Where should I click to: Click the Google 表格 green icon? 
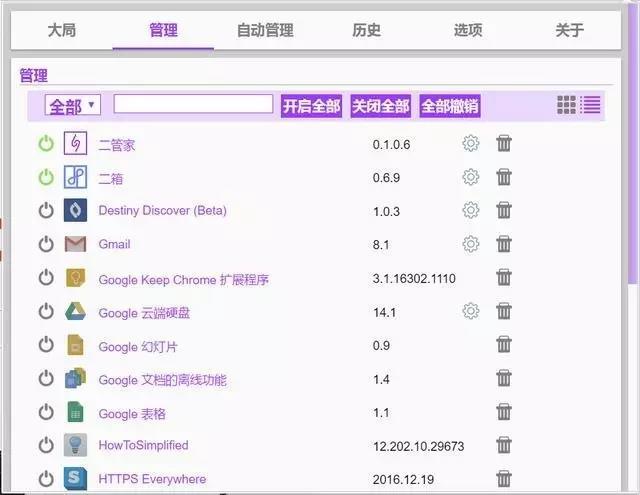(76, 412)
